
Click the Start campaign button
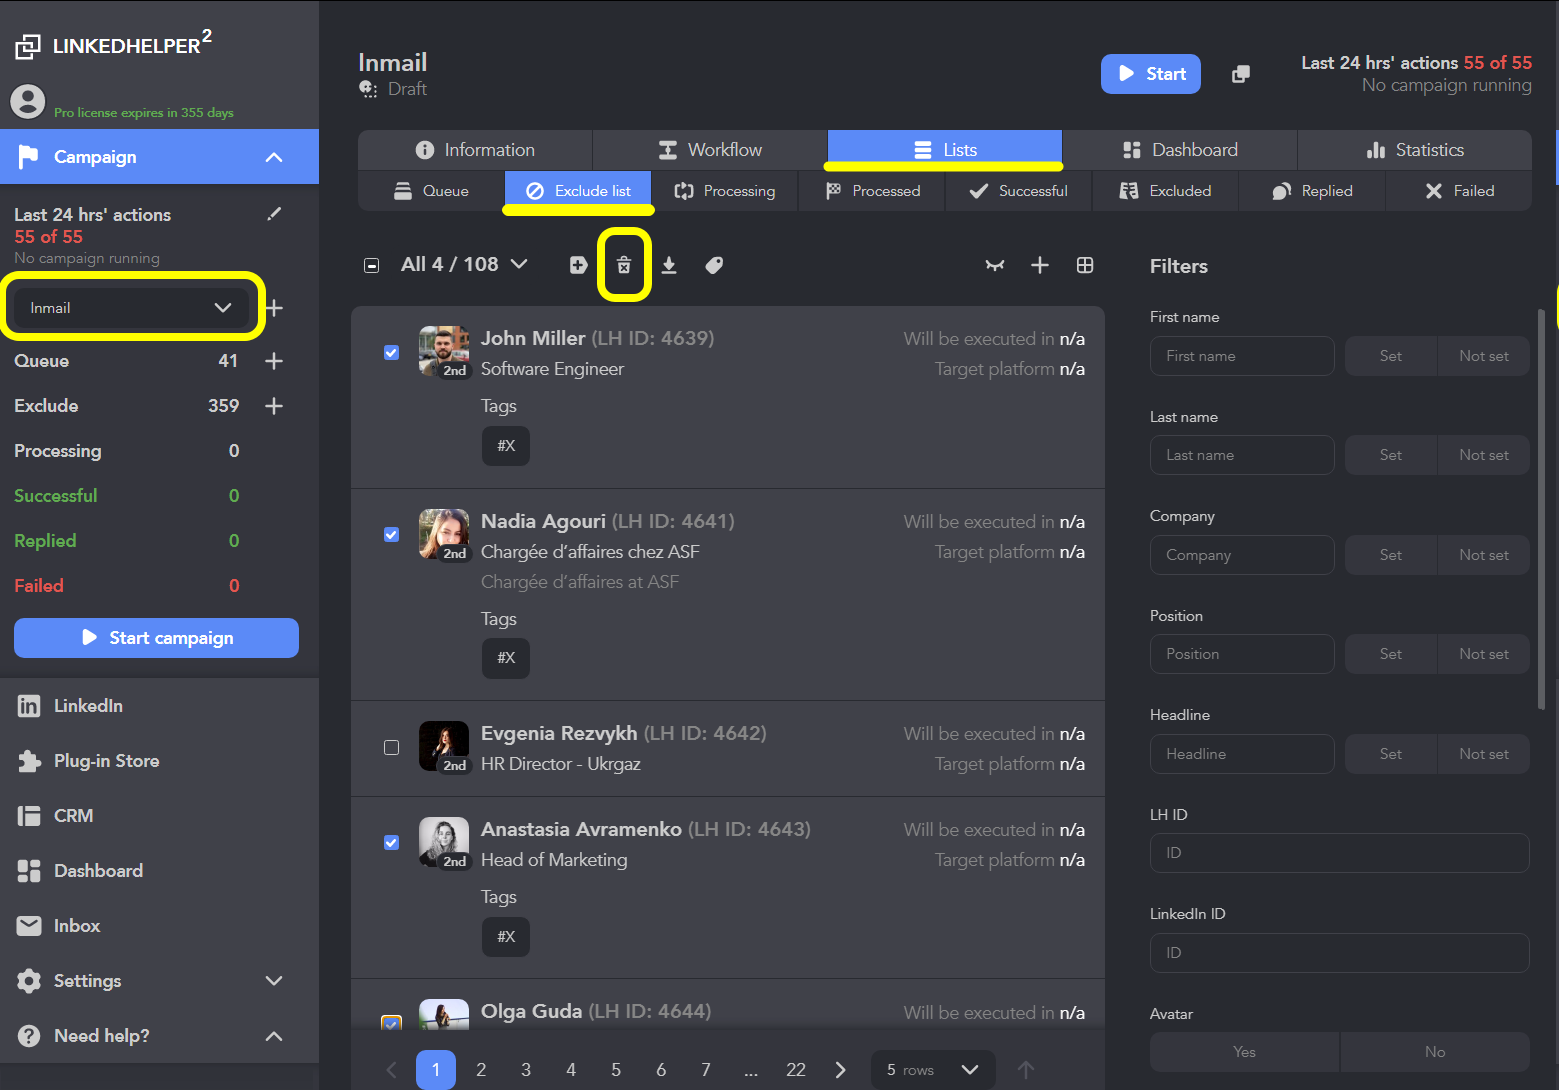coord(156,638)
